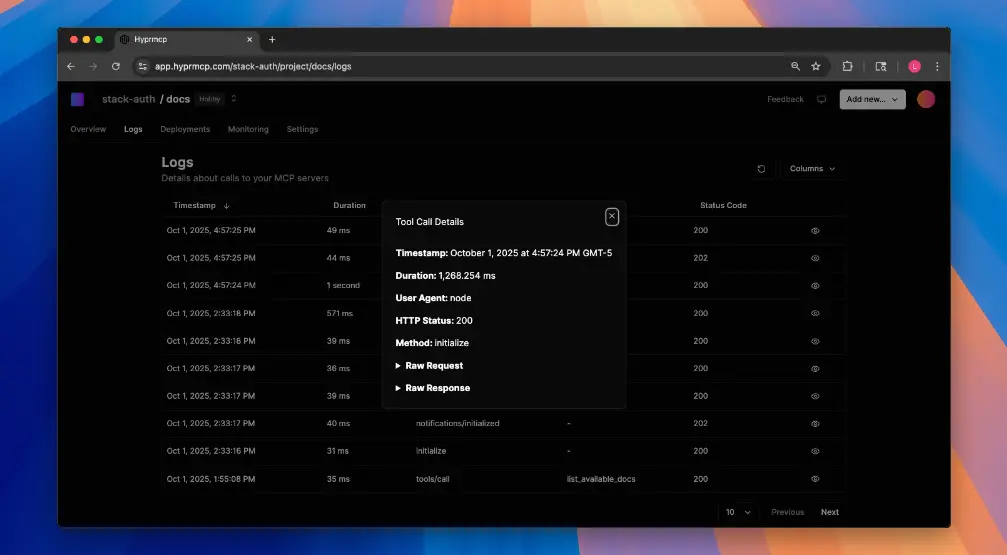
Task: Select the Logs tab
Action: (x=133, y=129)
